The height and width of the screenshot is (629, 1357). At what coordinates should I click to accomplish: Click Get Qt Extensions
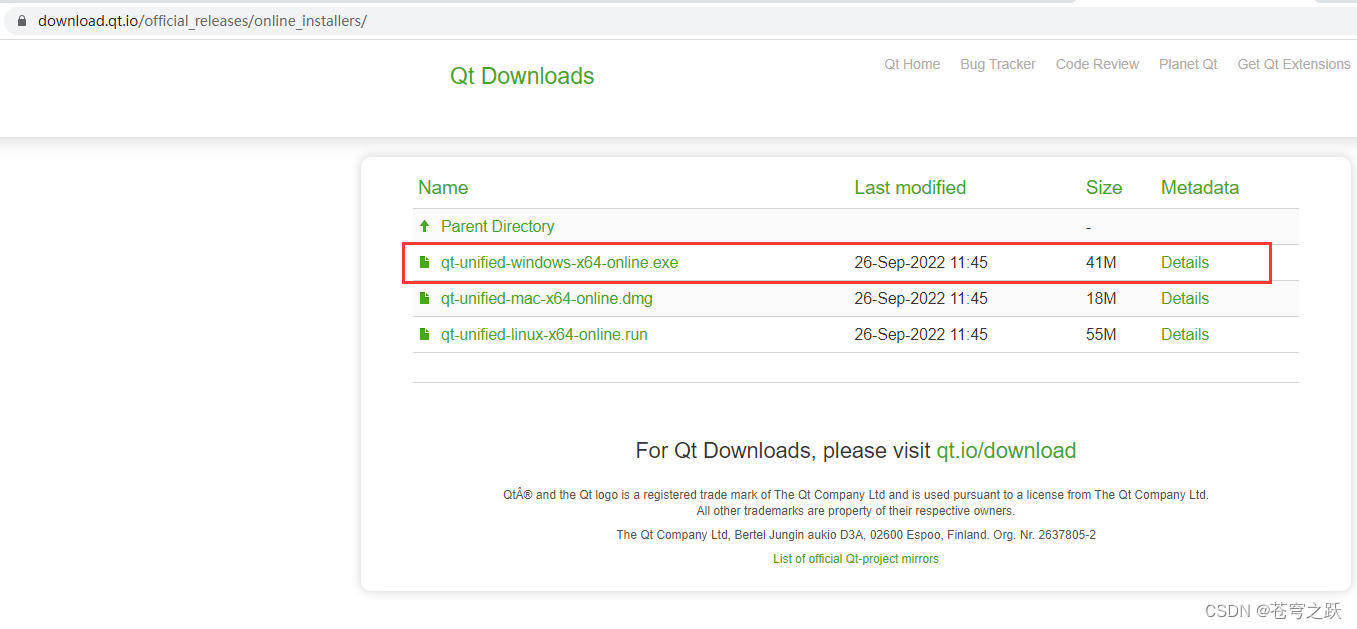tap(1293, 64)
